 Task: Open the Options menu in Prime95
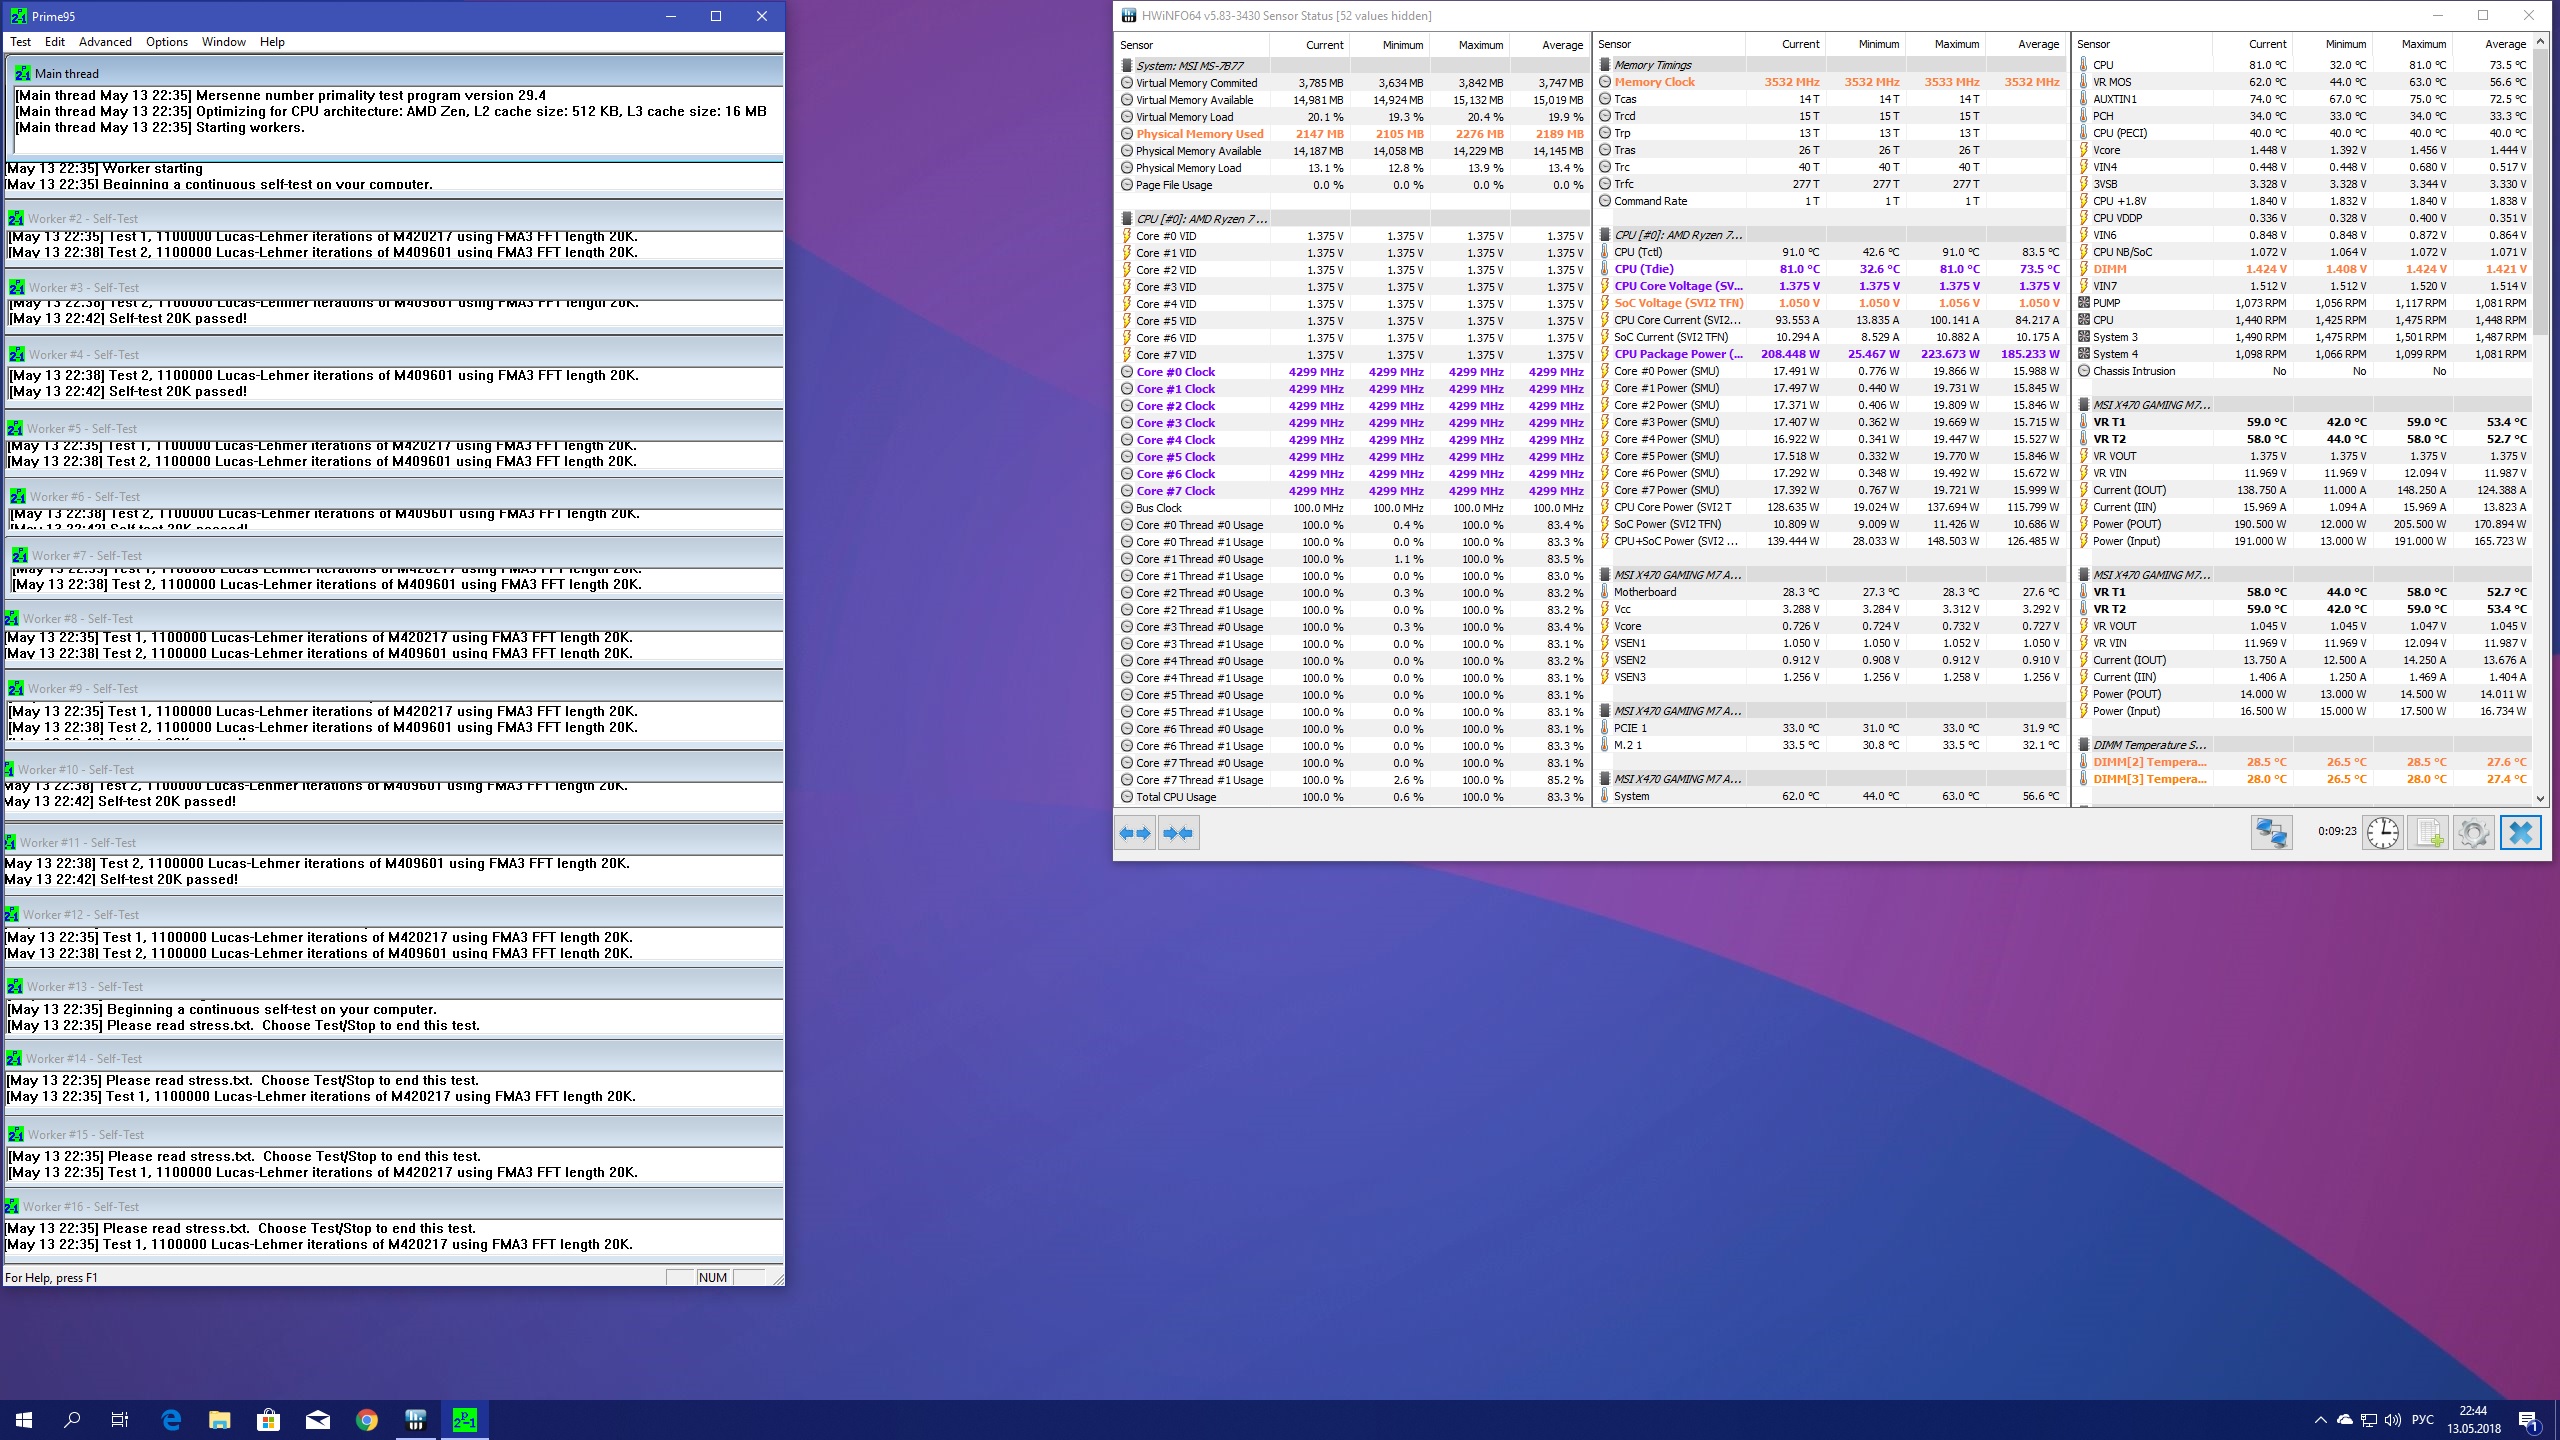166,42
